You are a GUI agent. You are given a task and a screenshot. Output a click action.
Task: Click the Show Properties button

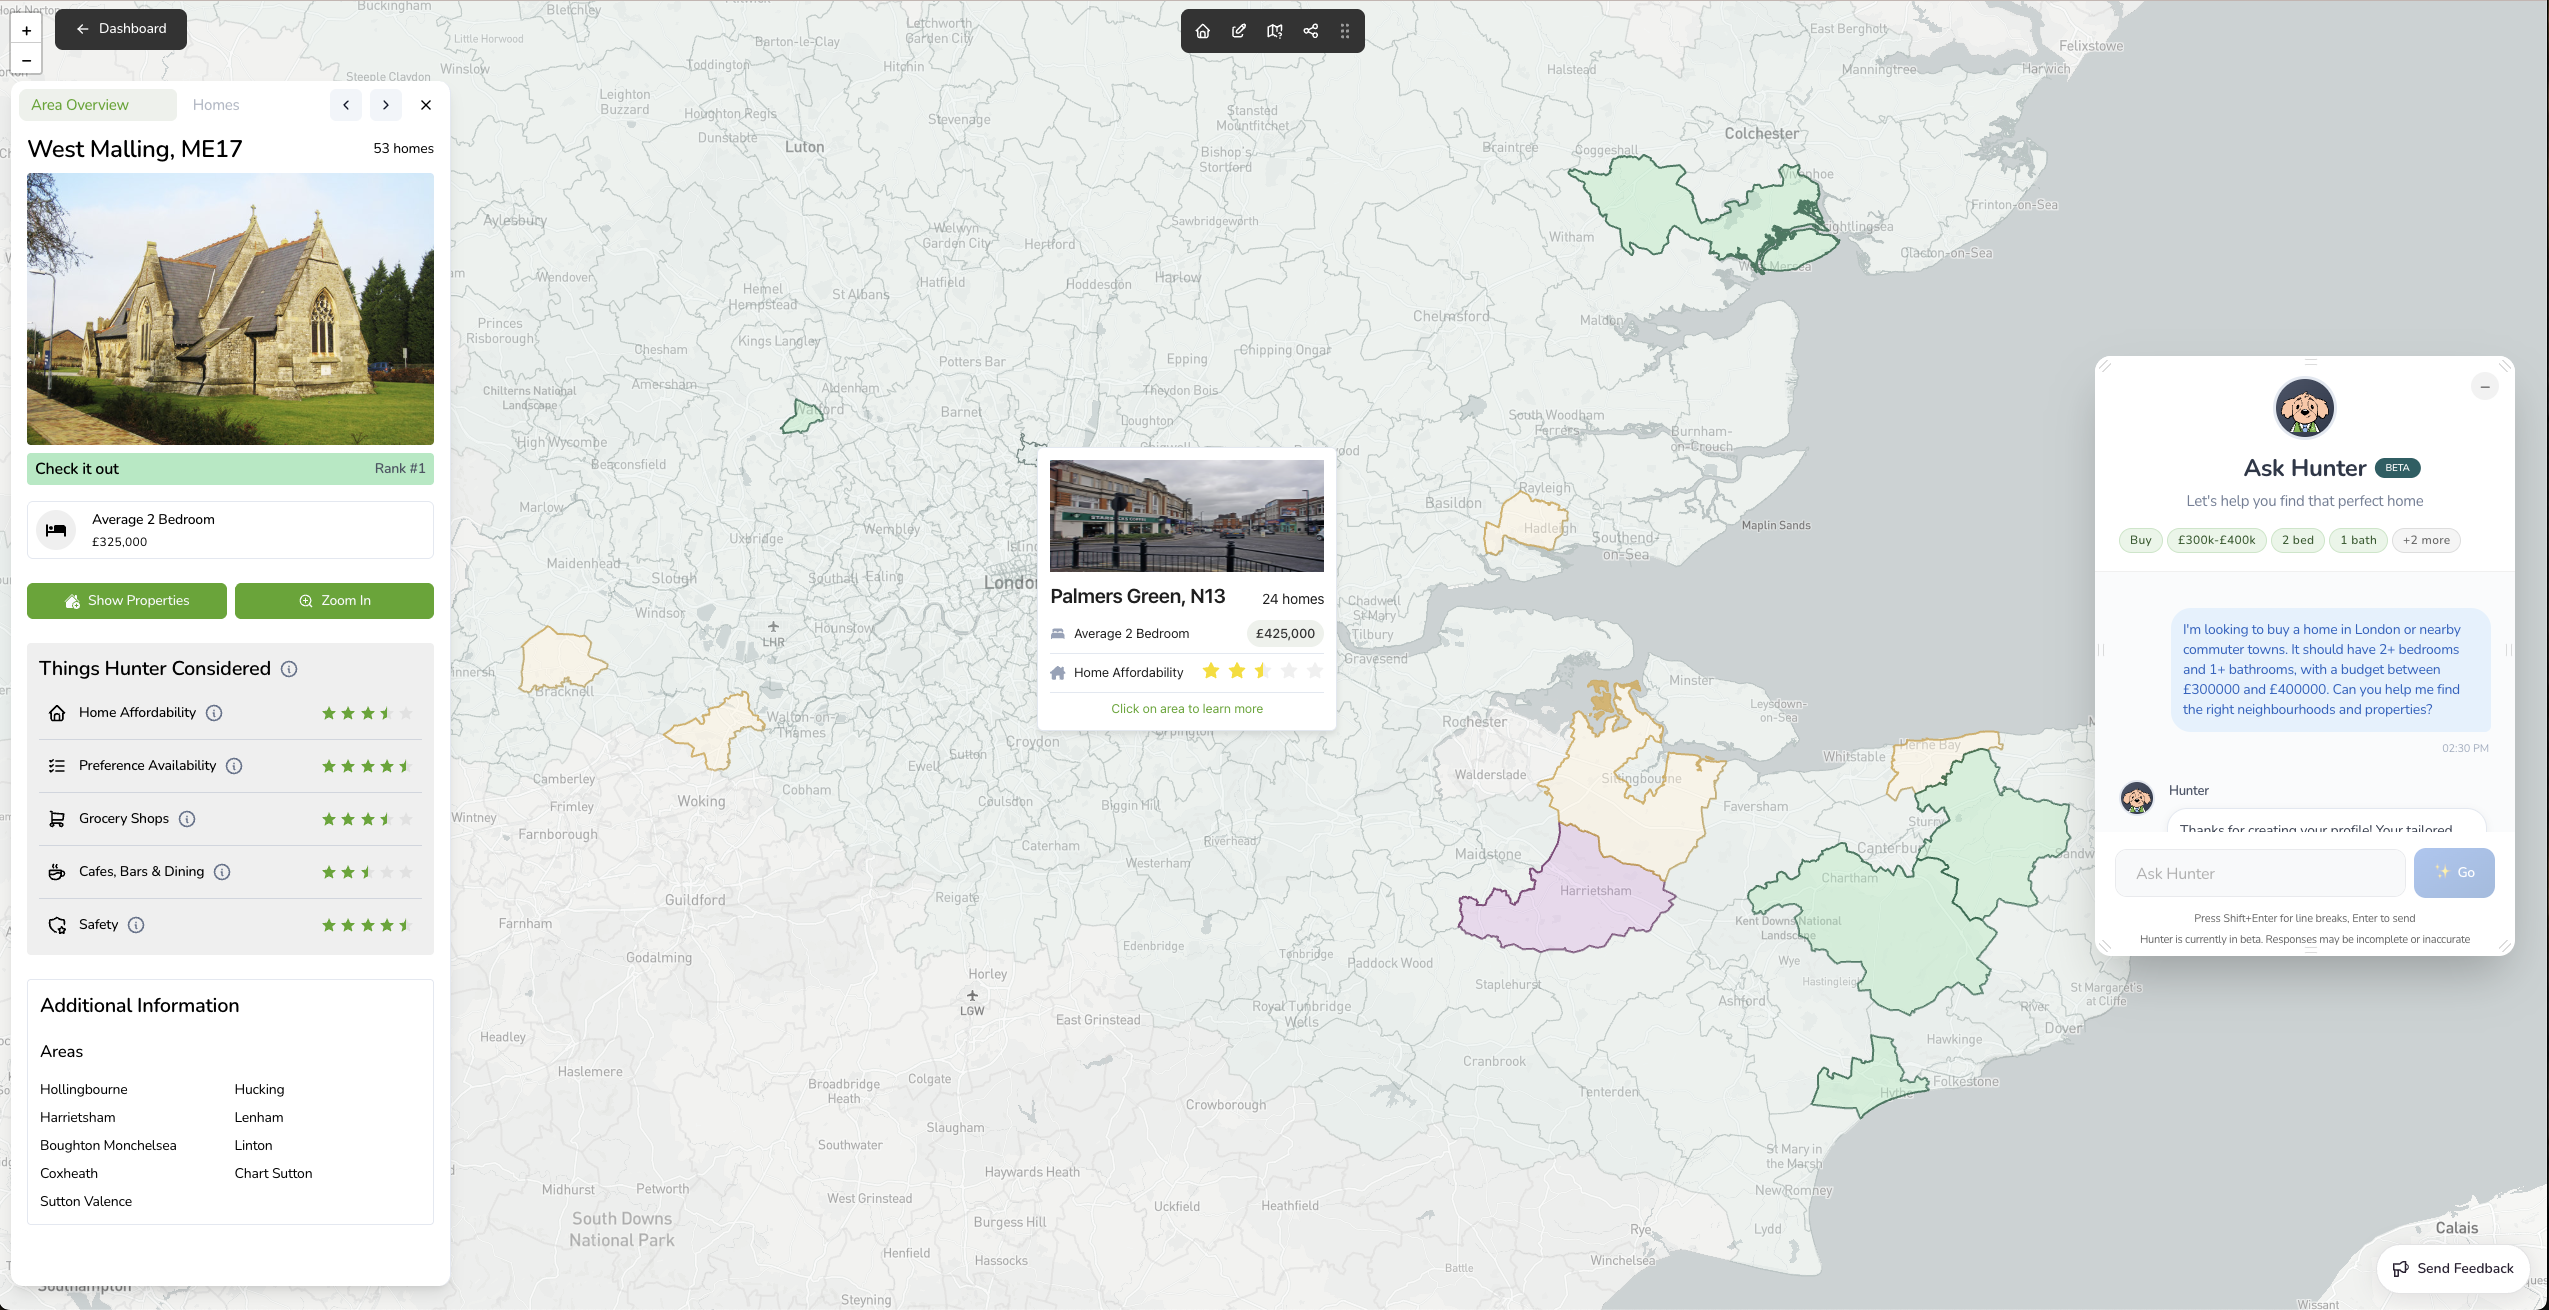pos(127,601)
